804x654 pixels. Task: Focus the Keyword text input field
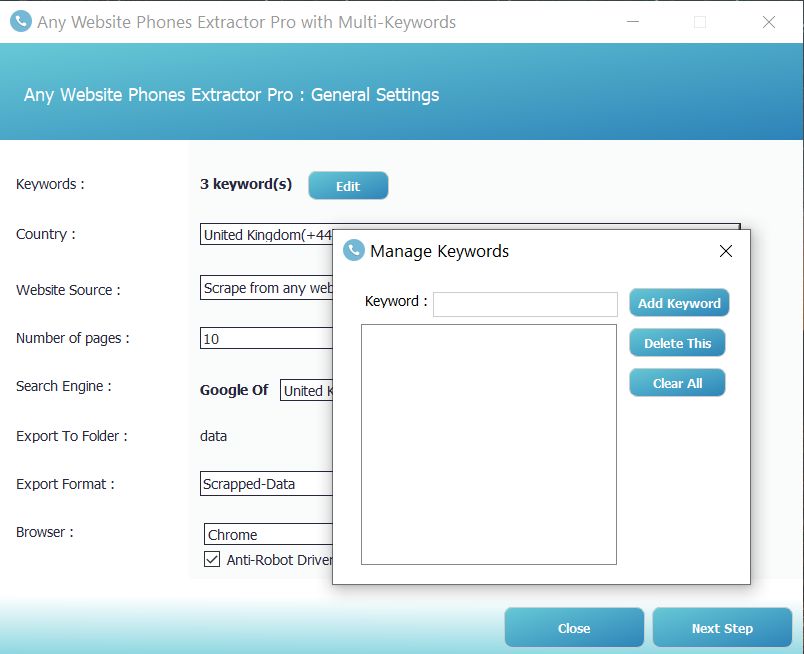coord(525,304)
